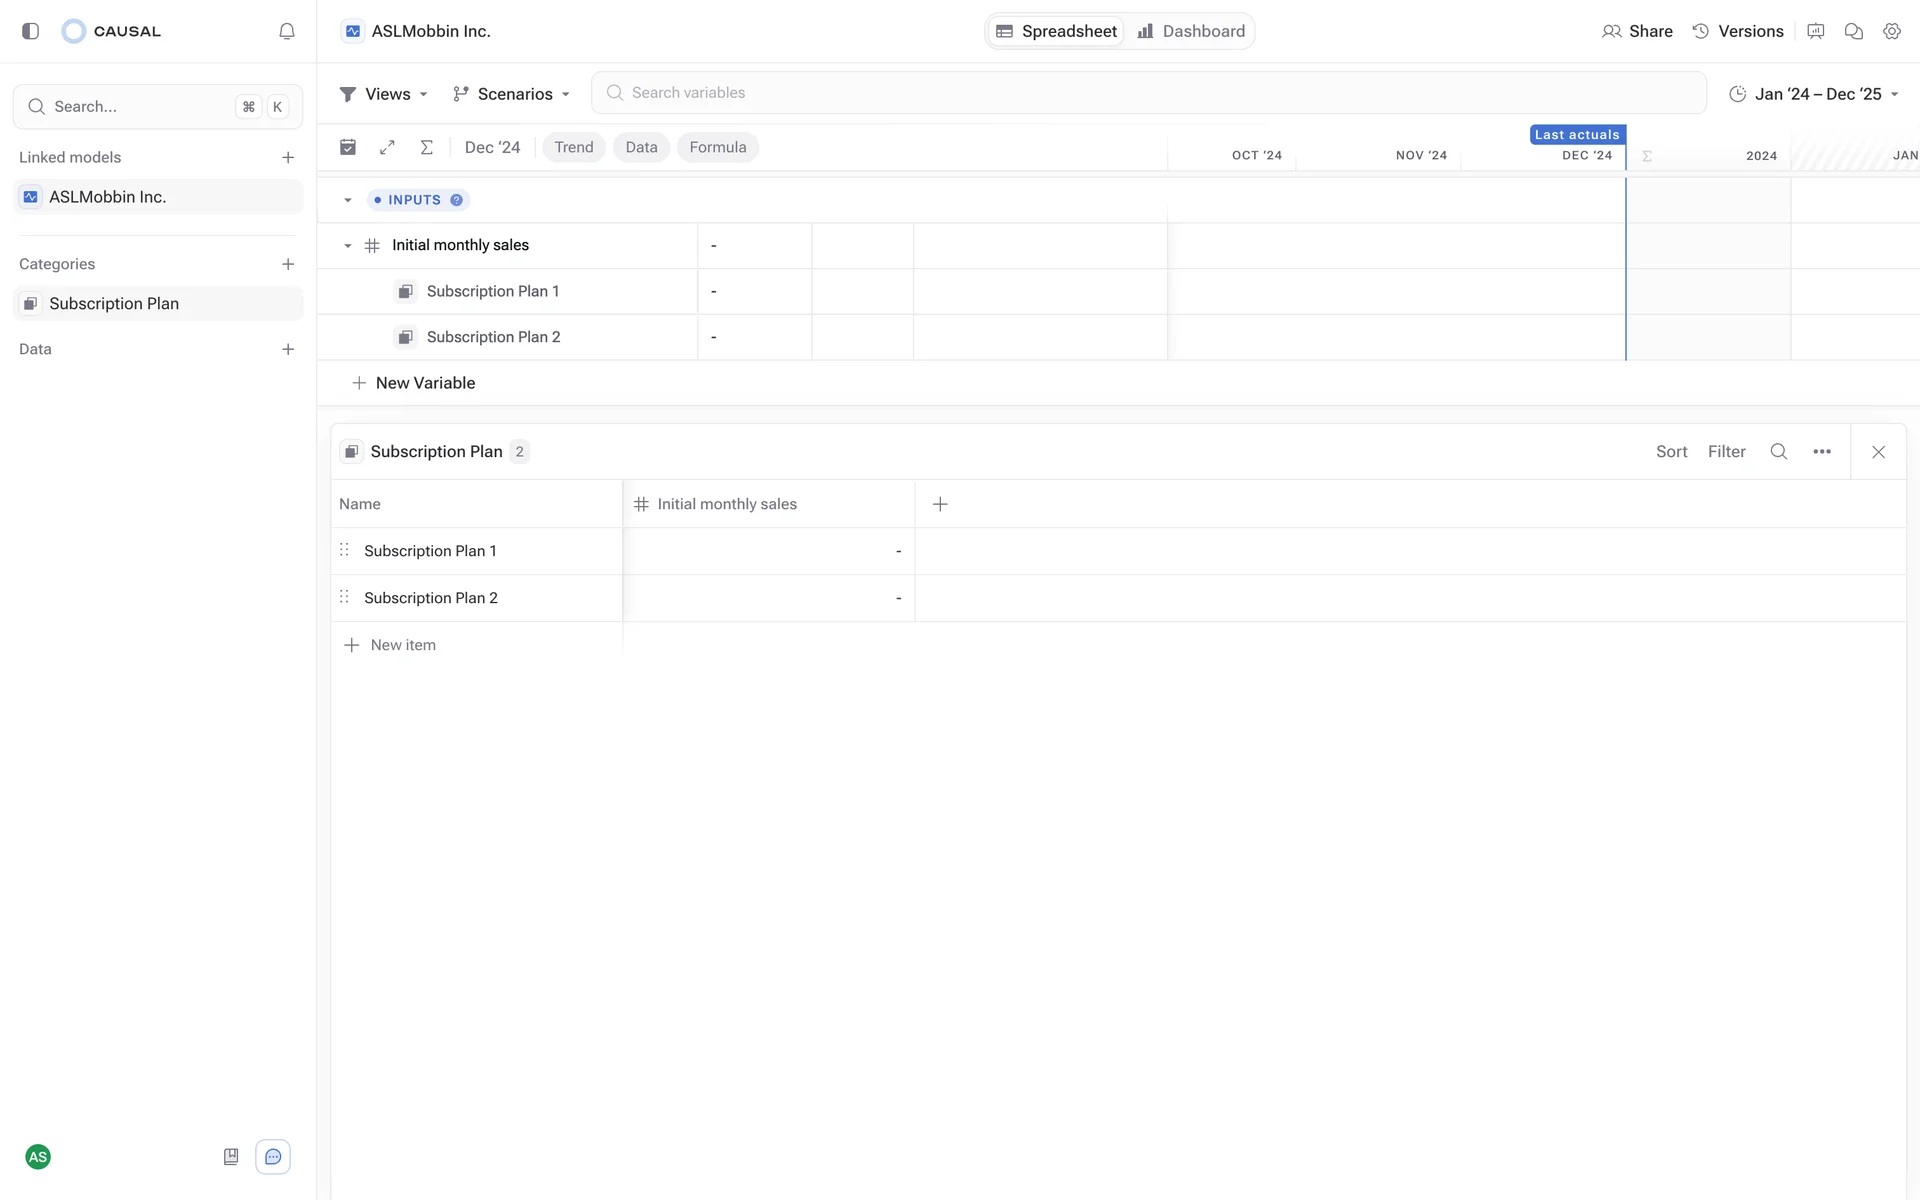Open the notifications bell
This screenshot has height=1200, width=1920.
click(287, 31)
